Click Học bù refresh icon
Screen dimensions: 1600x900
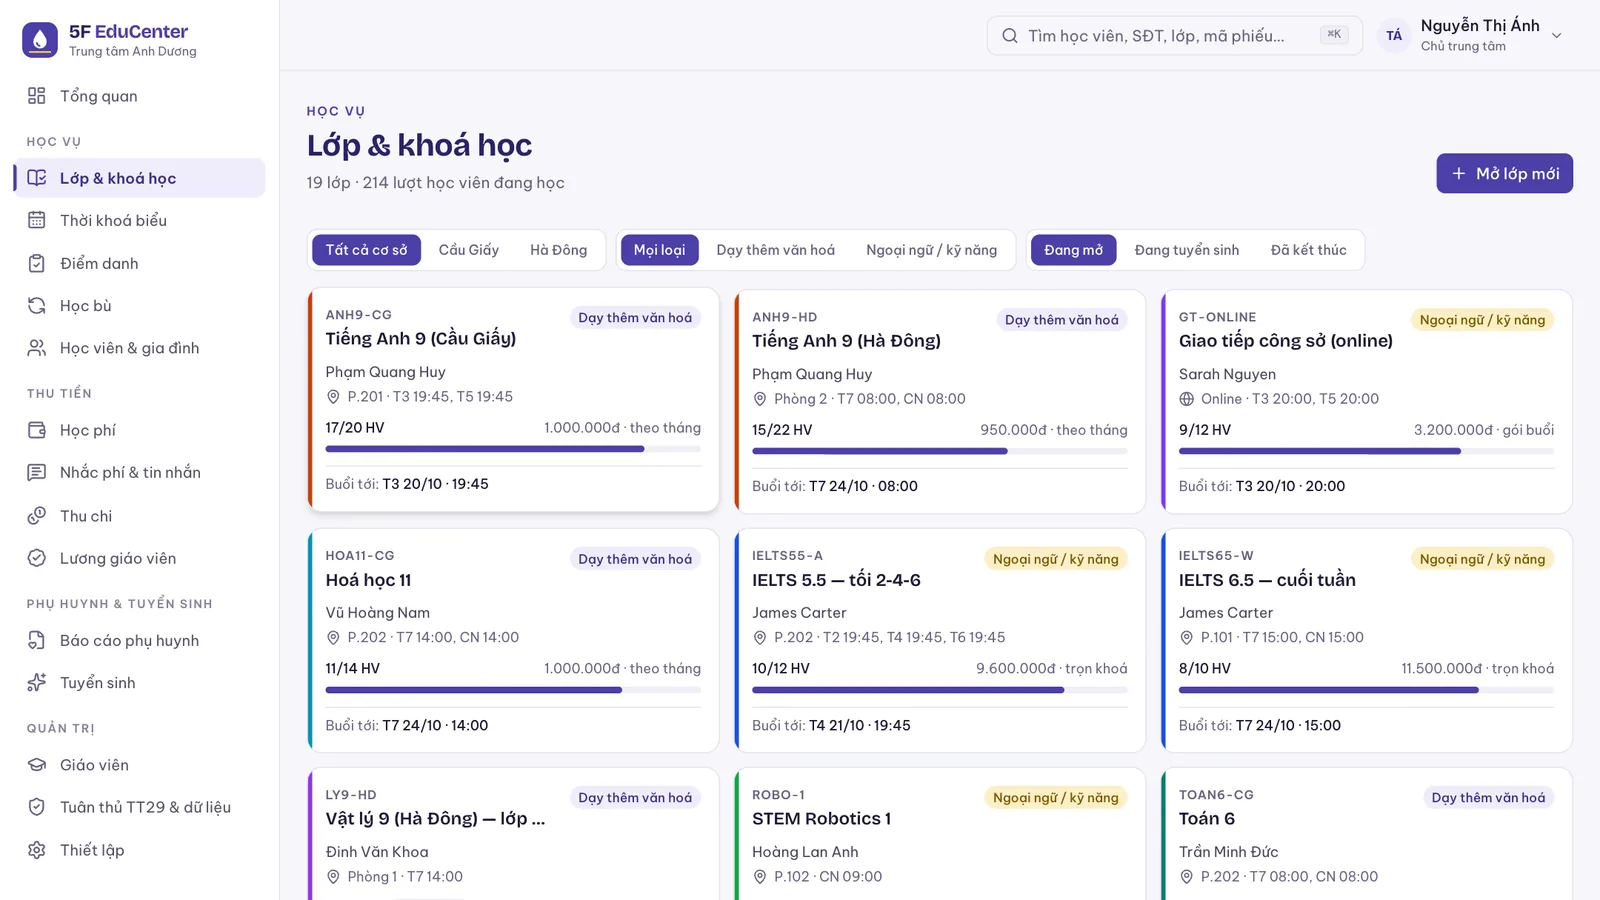coord(37,306)
